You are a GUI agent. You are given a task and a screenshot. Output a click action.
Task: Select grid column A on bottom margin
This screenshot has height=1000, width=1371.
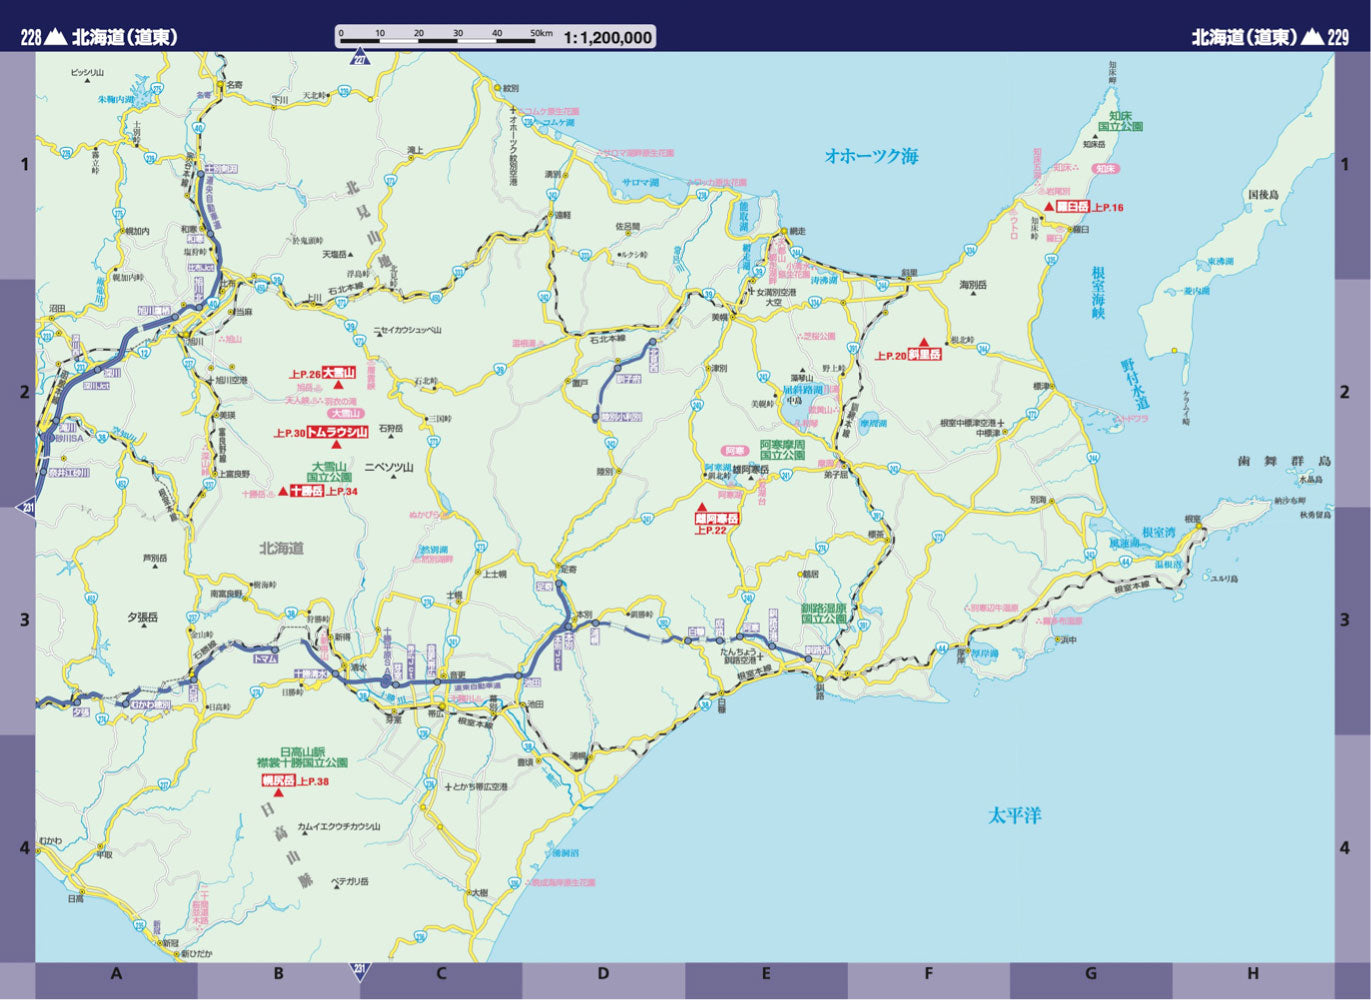[116, 974]
